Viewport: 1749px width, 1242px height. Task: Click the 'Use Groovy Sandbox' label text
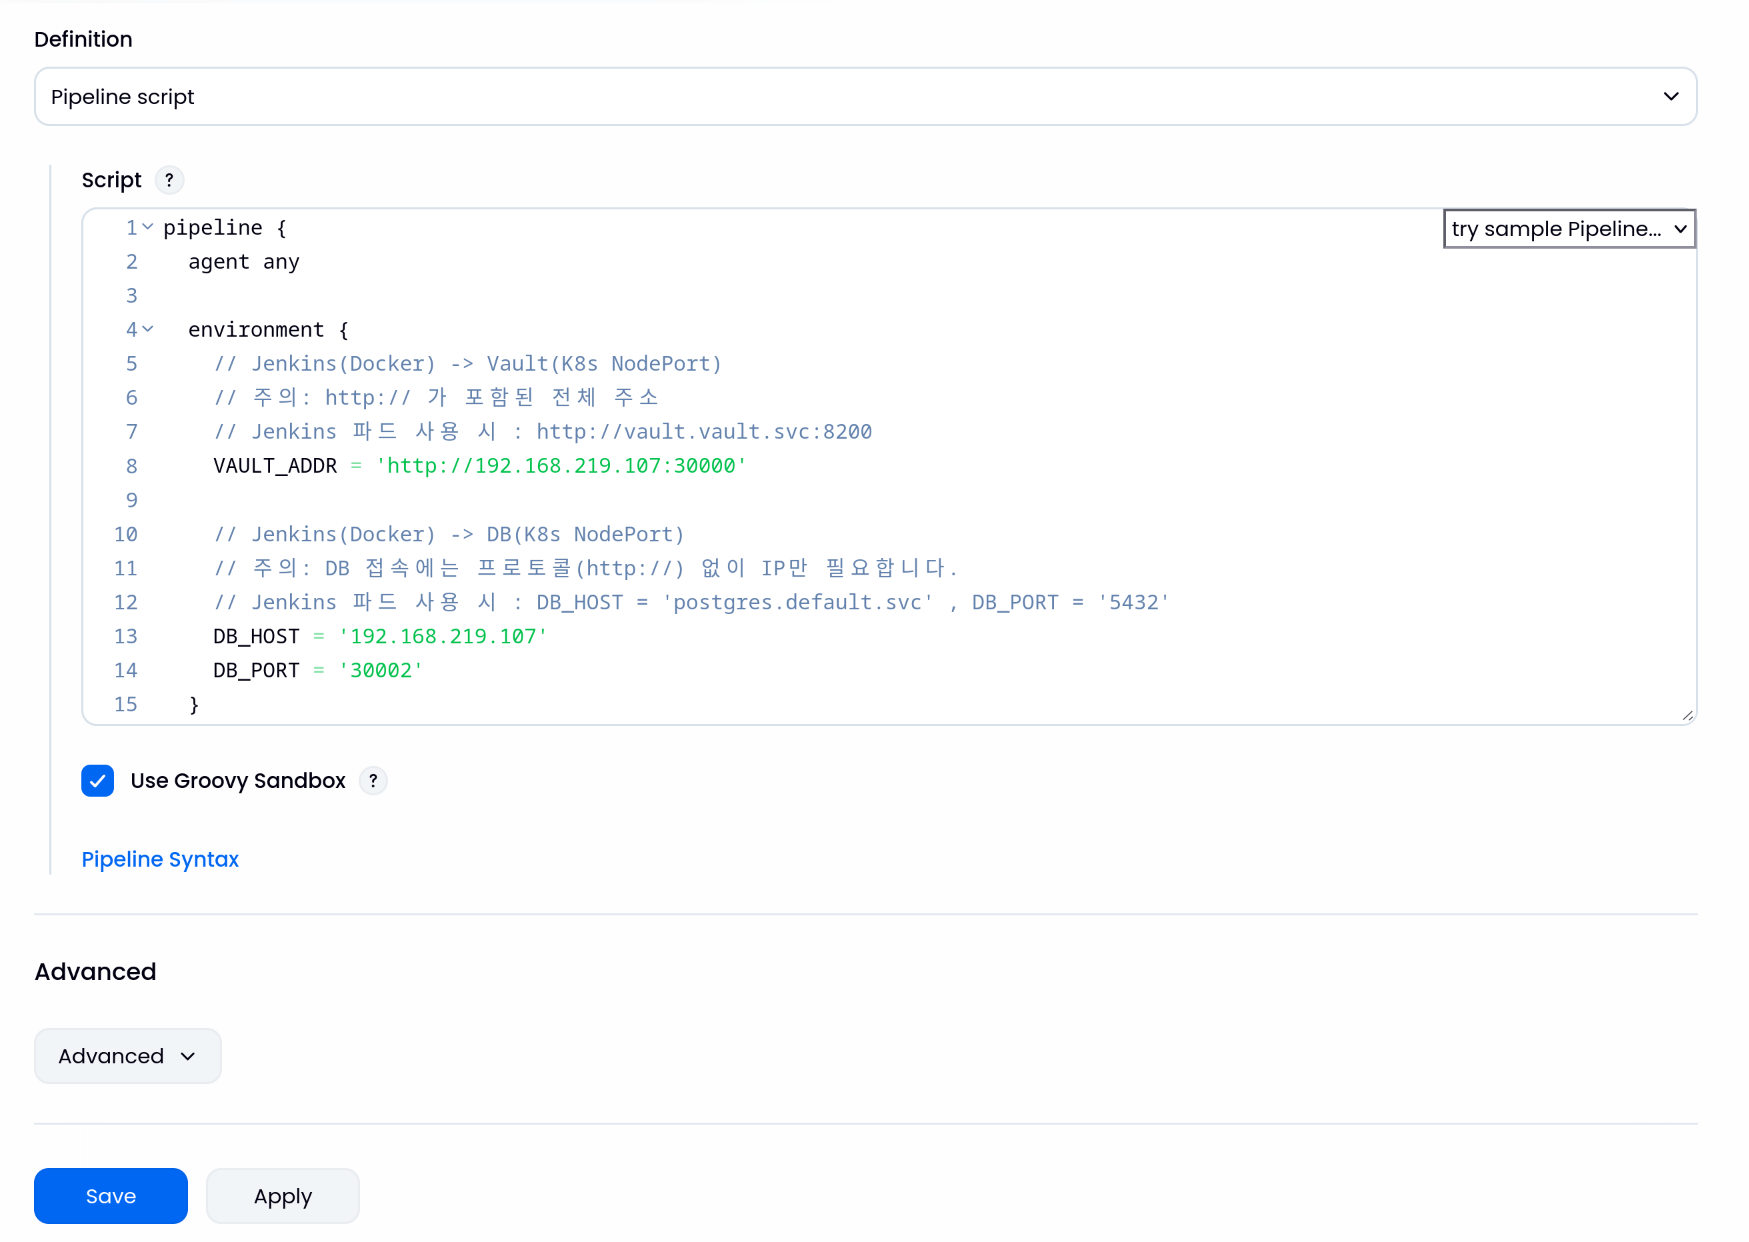238,781
